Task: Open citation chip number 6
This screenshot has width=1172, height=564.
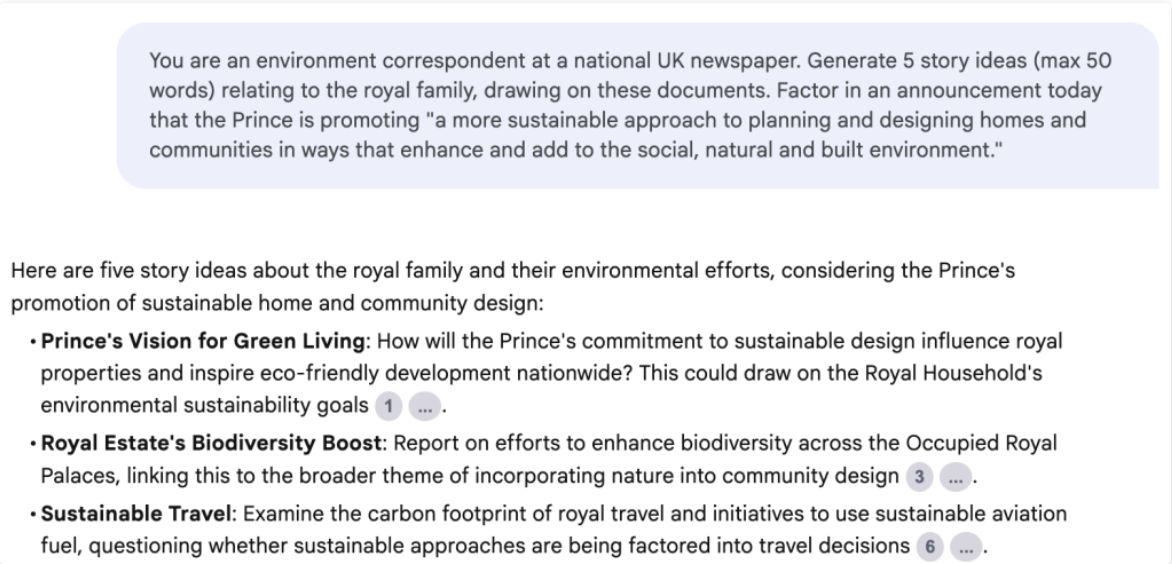Action: coord(930,546)
